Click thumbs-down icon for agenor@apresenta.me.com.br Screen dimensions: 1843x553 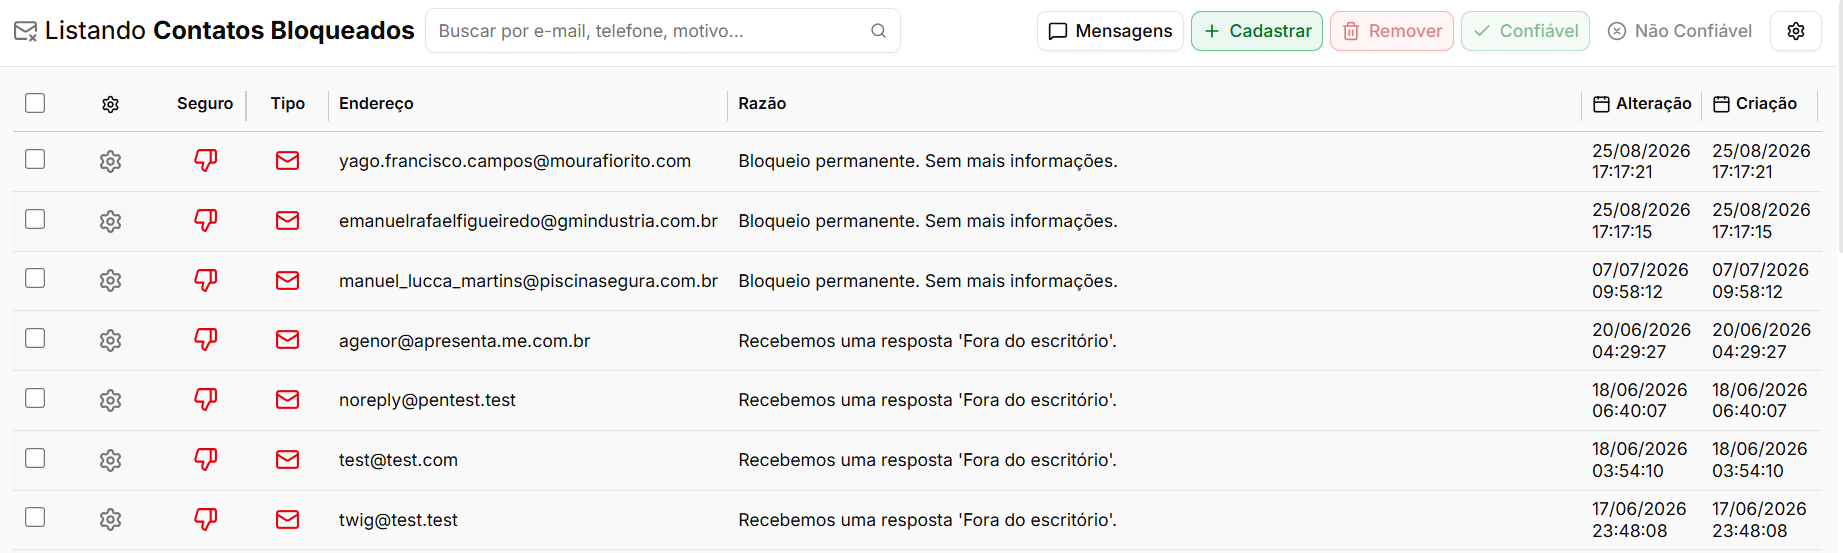206,340
